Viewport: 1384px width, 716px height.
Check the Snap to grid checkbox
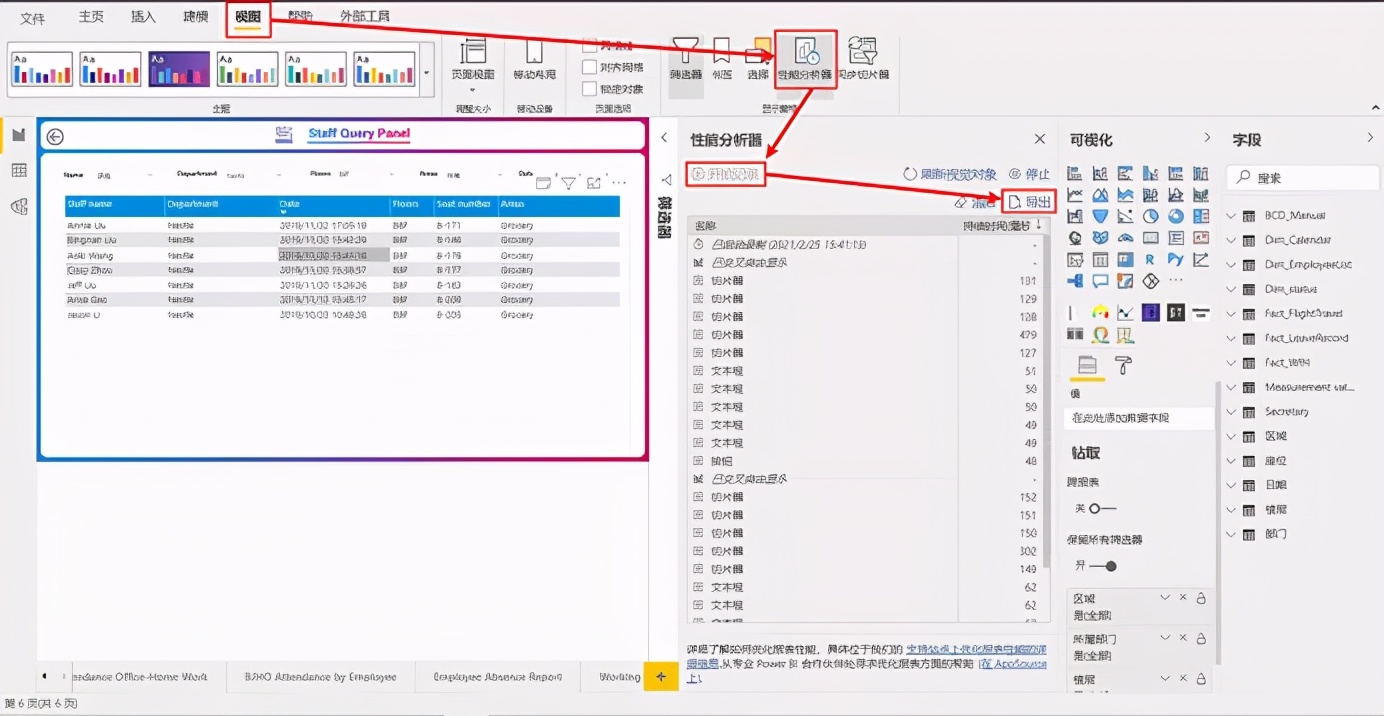coord(590,67)
